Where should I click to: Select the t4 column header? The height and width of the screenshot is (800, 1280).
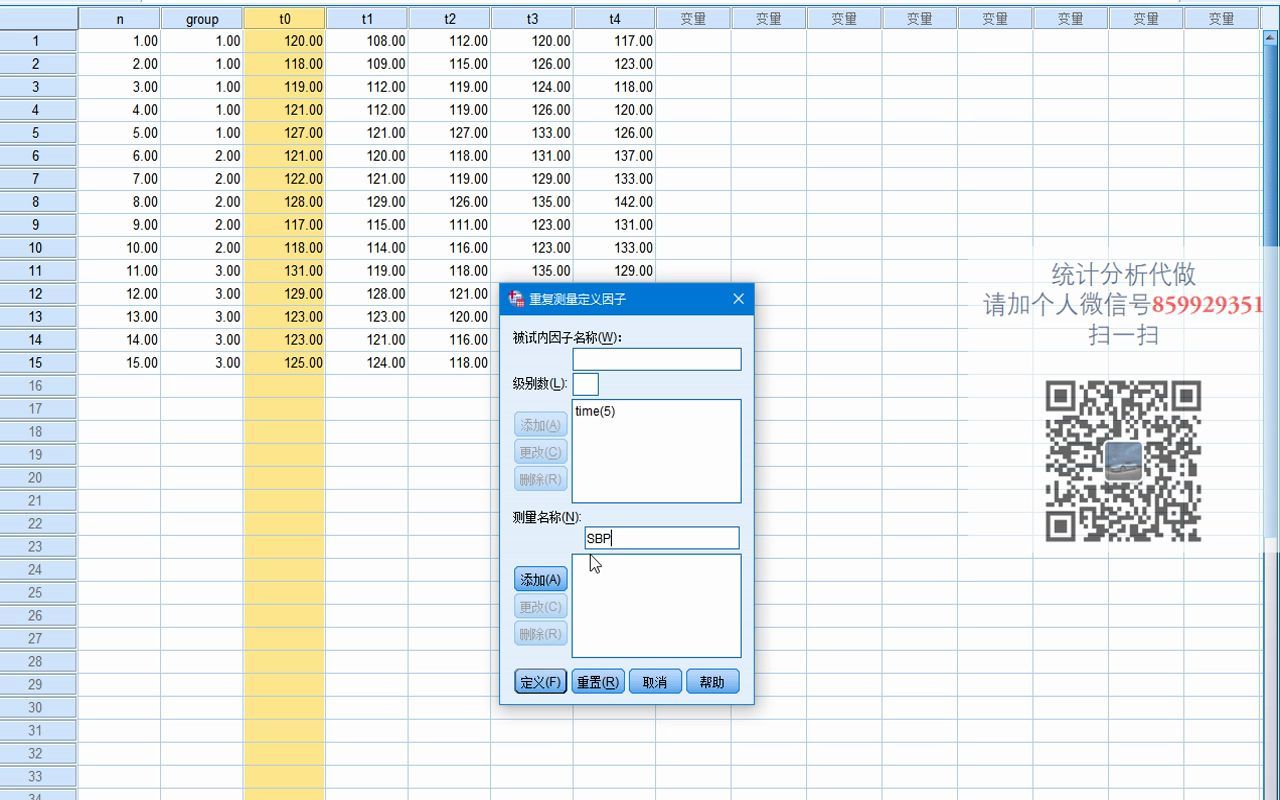click(614, 19)
